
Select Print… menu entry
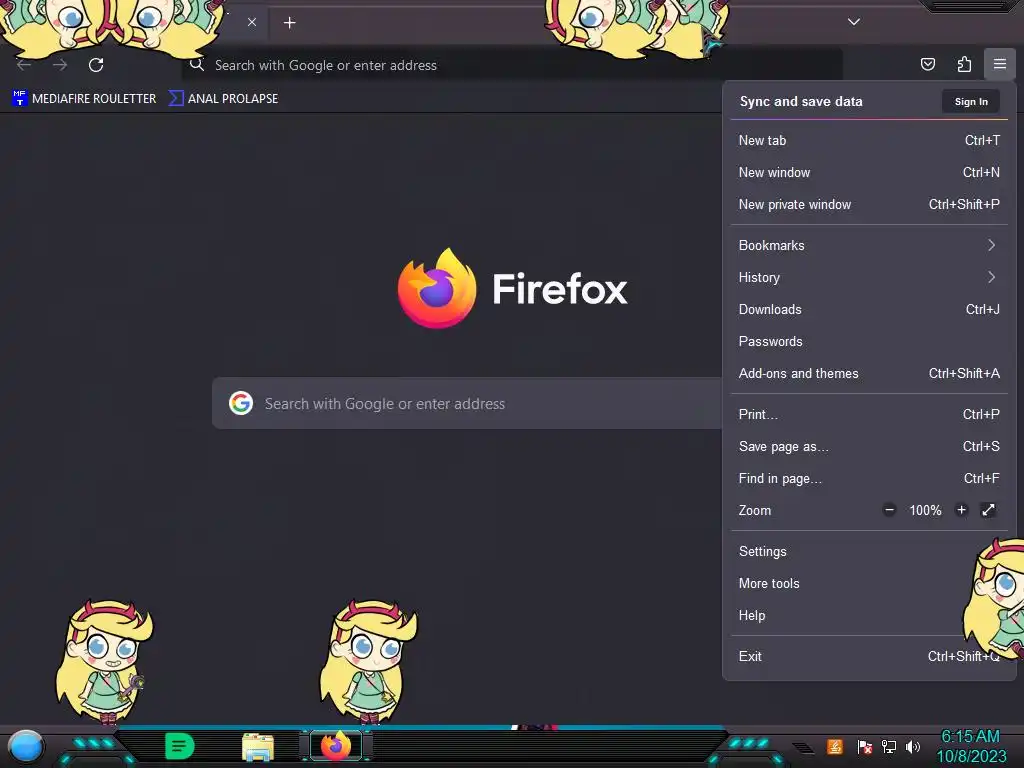point(869,414)
